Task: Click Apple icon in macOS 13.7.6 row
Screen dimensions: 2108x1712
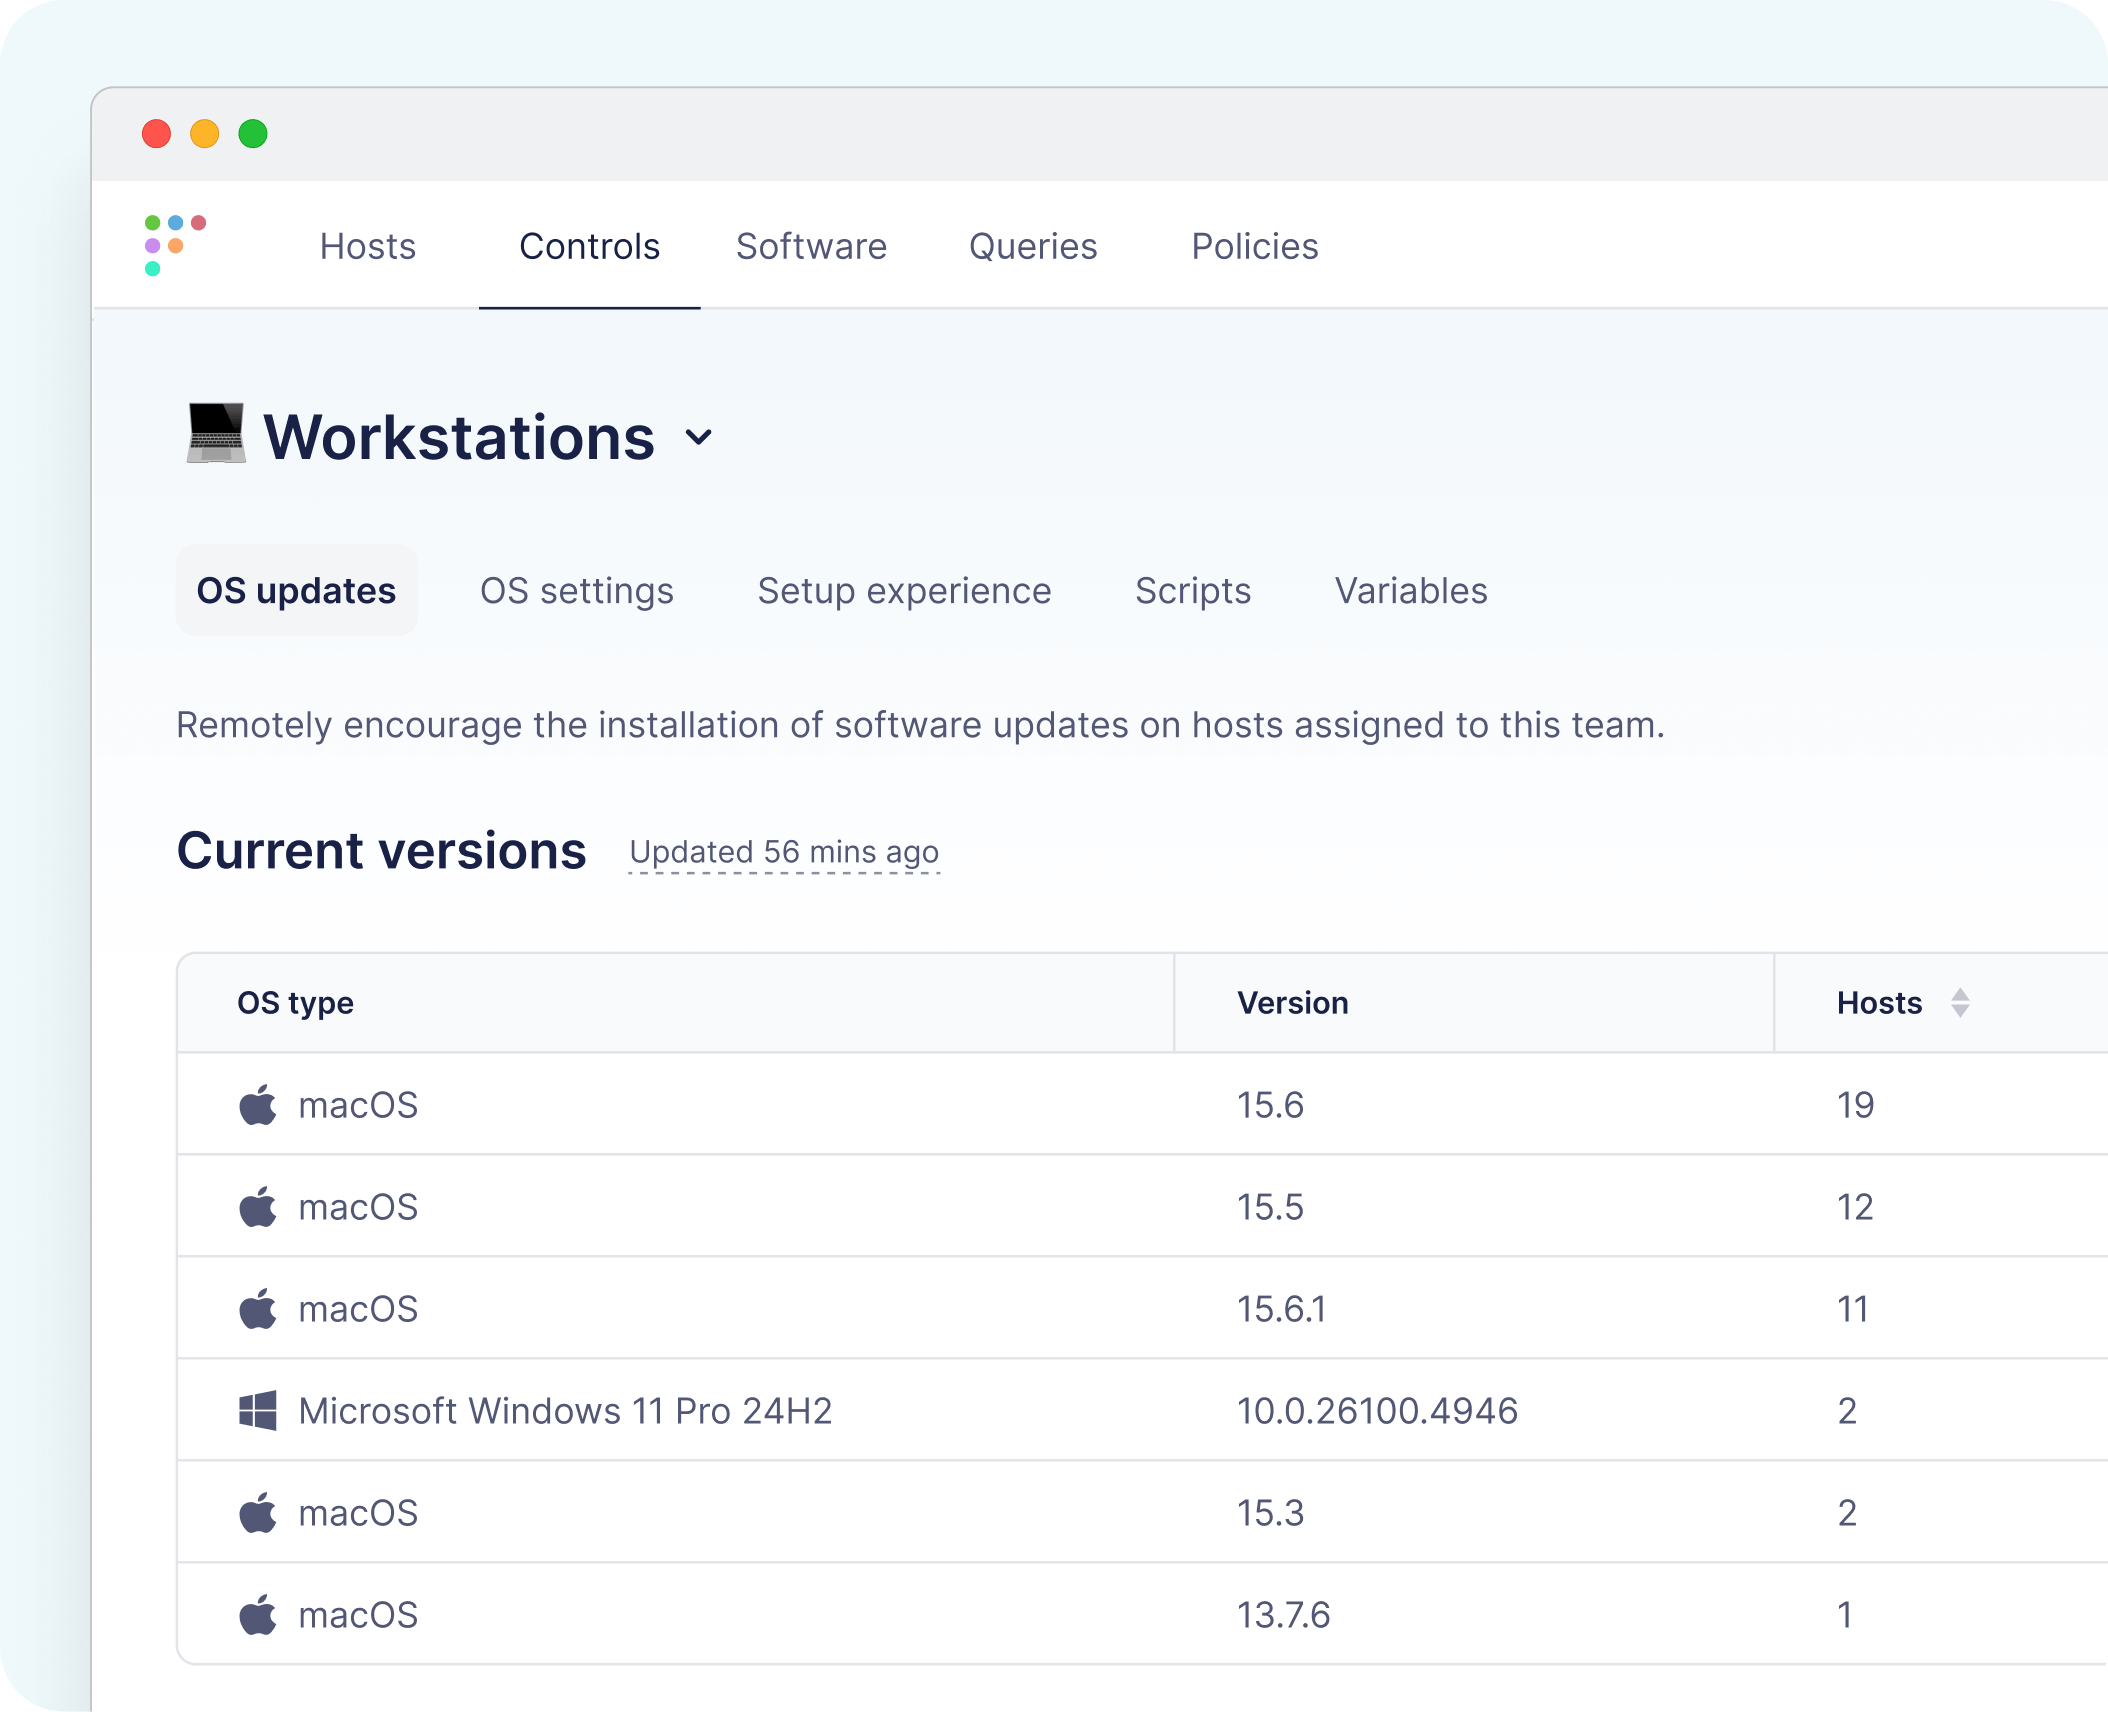Action: (x=258, y=1615)
